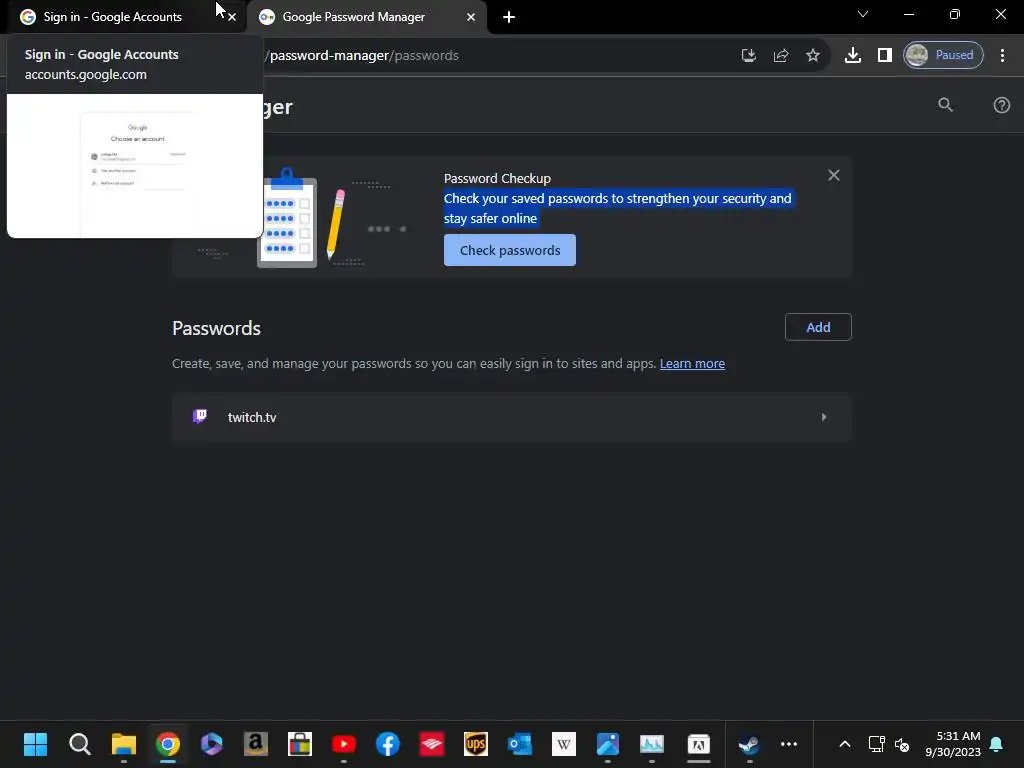This screenshot has height=768, width=1024.
Task: Open the Learn more link
Action: pos(692,364)
